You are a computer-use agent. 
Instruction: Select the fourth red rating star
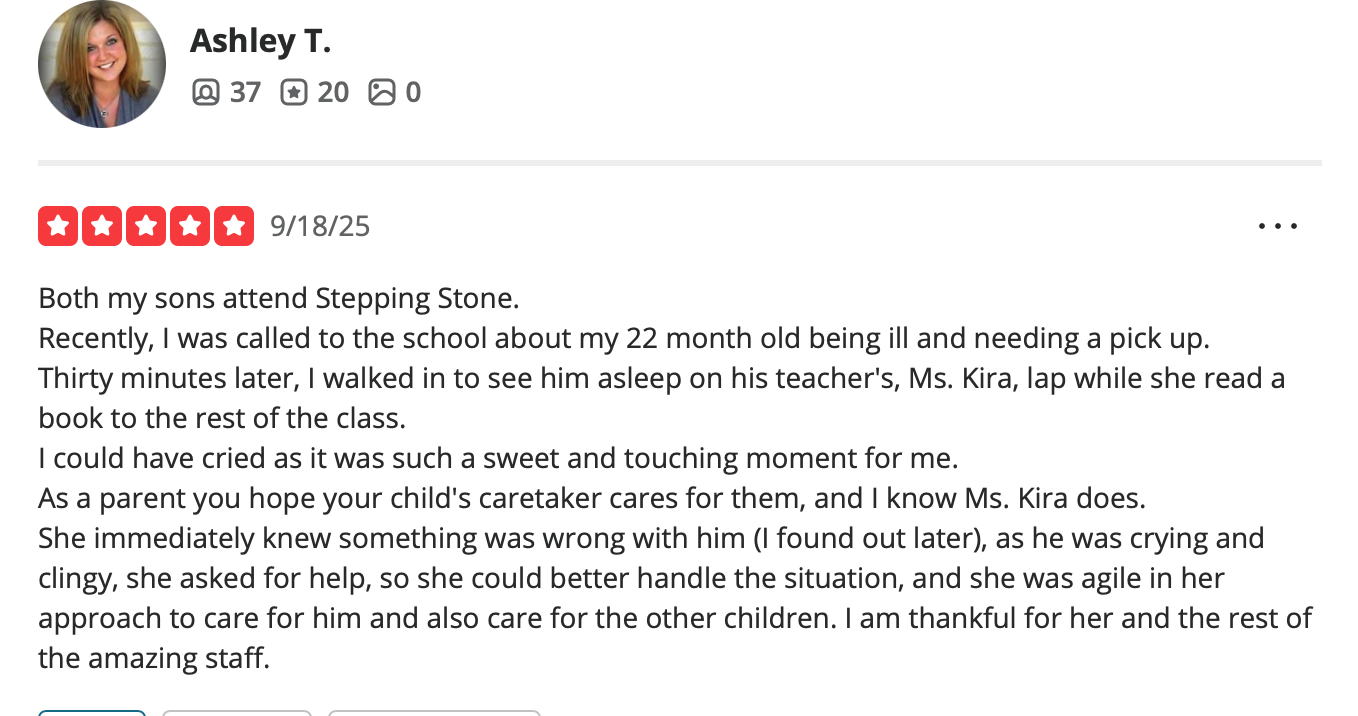(x=190, y=226)
